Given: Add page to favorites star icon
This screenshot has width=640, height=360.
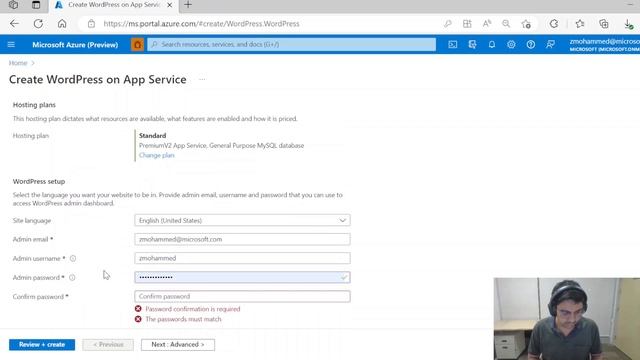Looking at the screenshot, I should [526, 24].
